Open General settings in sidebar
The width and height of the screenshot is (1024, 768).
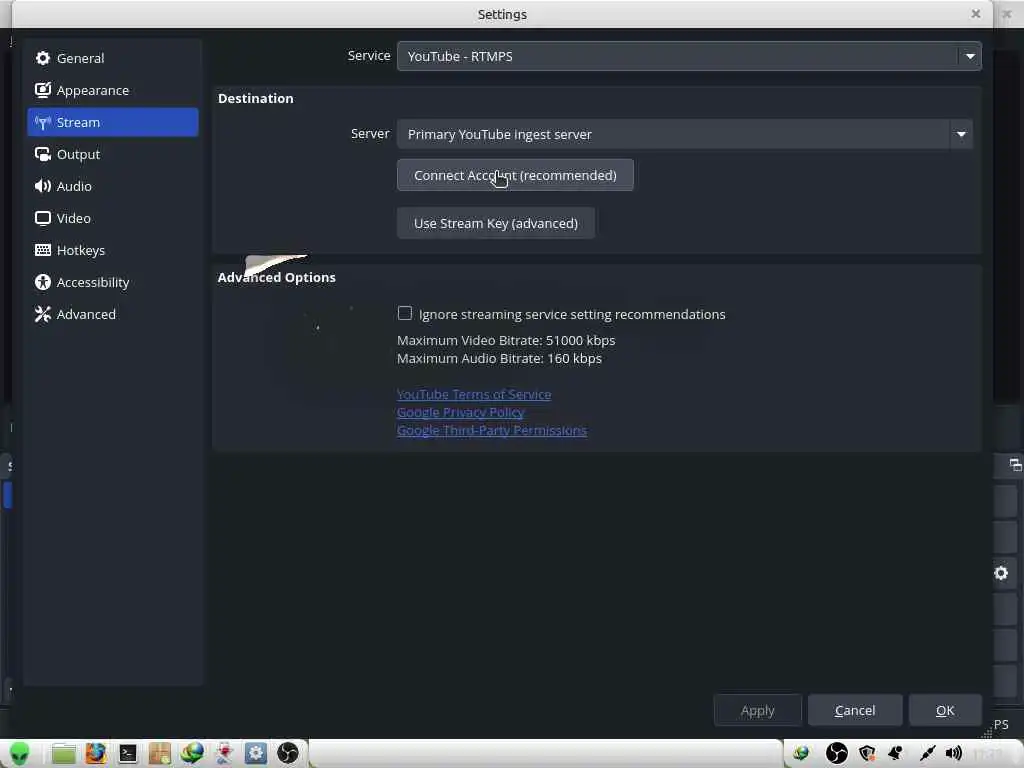[x=112, y=58]
